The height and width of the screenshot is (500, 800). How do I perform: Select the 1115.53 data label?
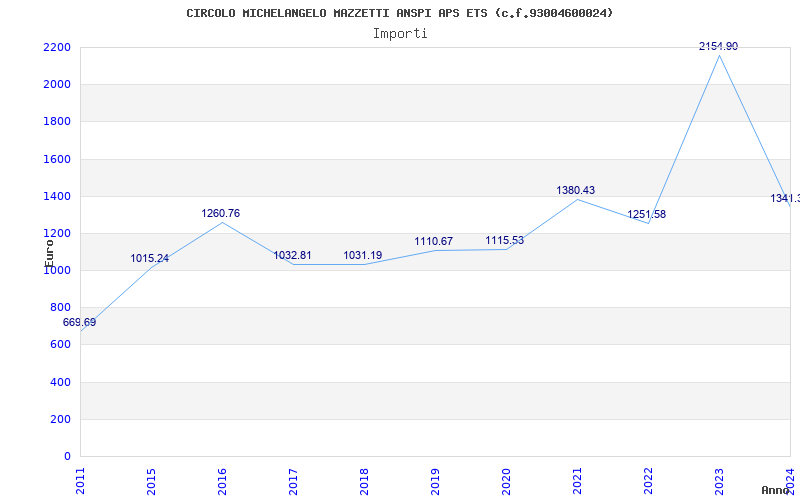505,241
